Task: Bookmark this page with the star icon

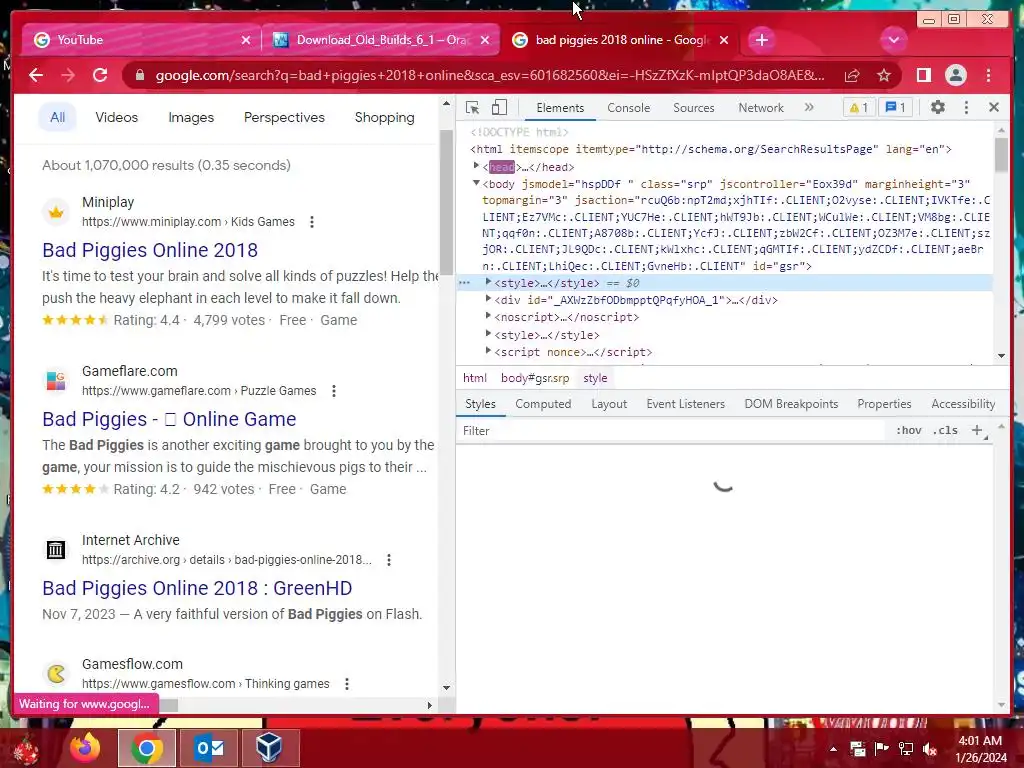Action: [x=884, y=76]
